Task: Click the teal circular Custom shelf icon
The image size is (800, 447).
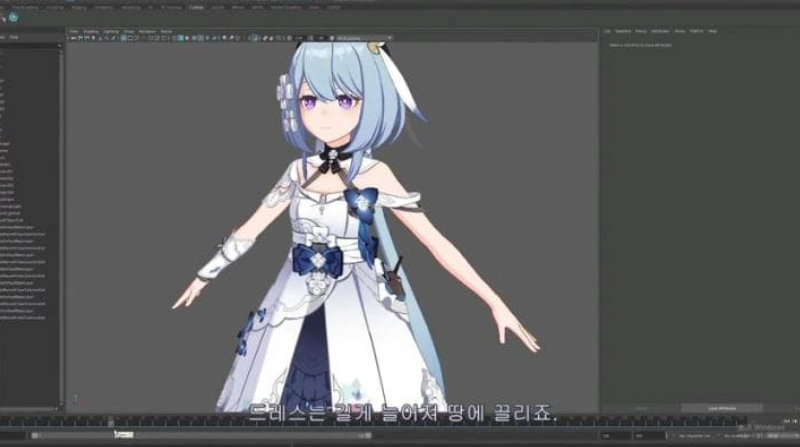Action: point(13,17)
